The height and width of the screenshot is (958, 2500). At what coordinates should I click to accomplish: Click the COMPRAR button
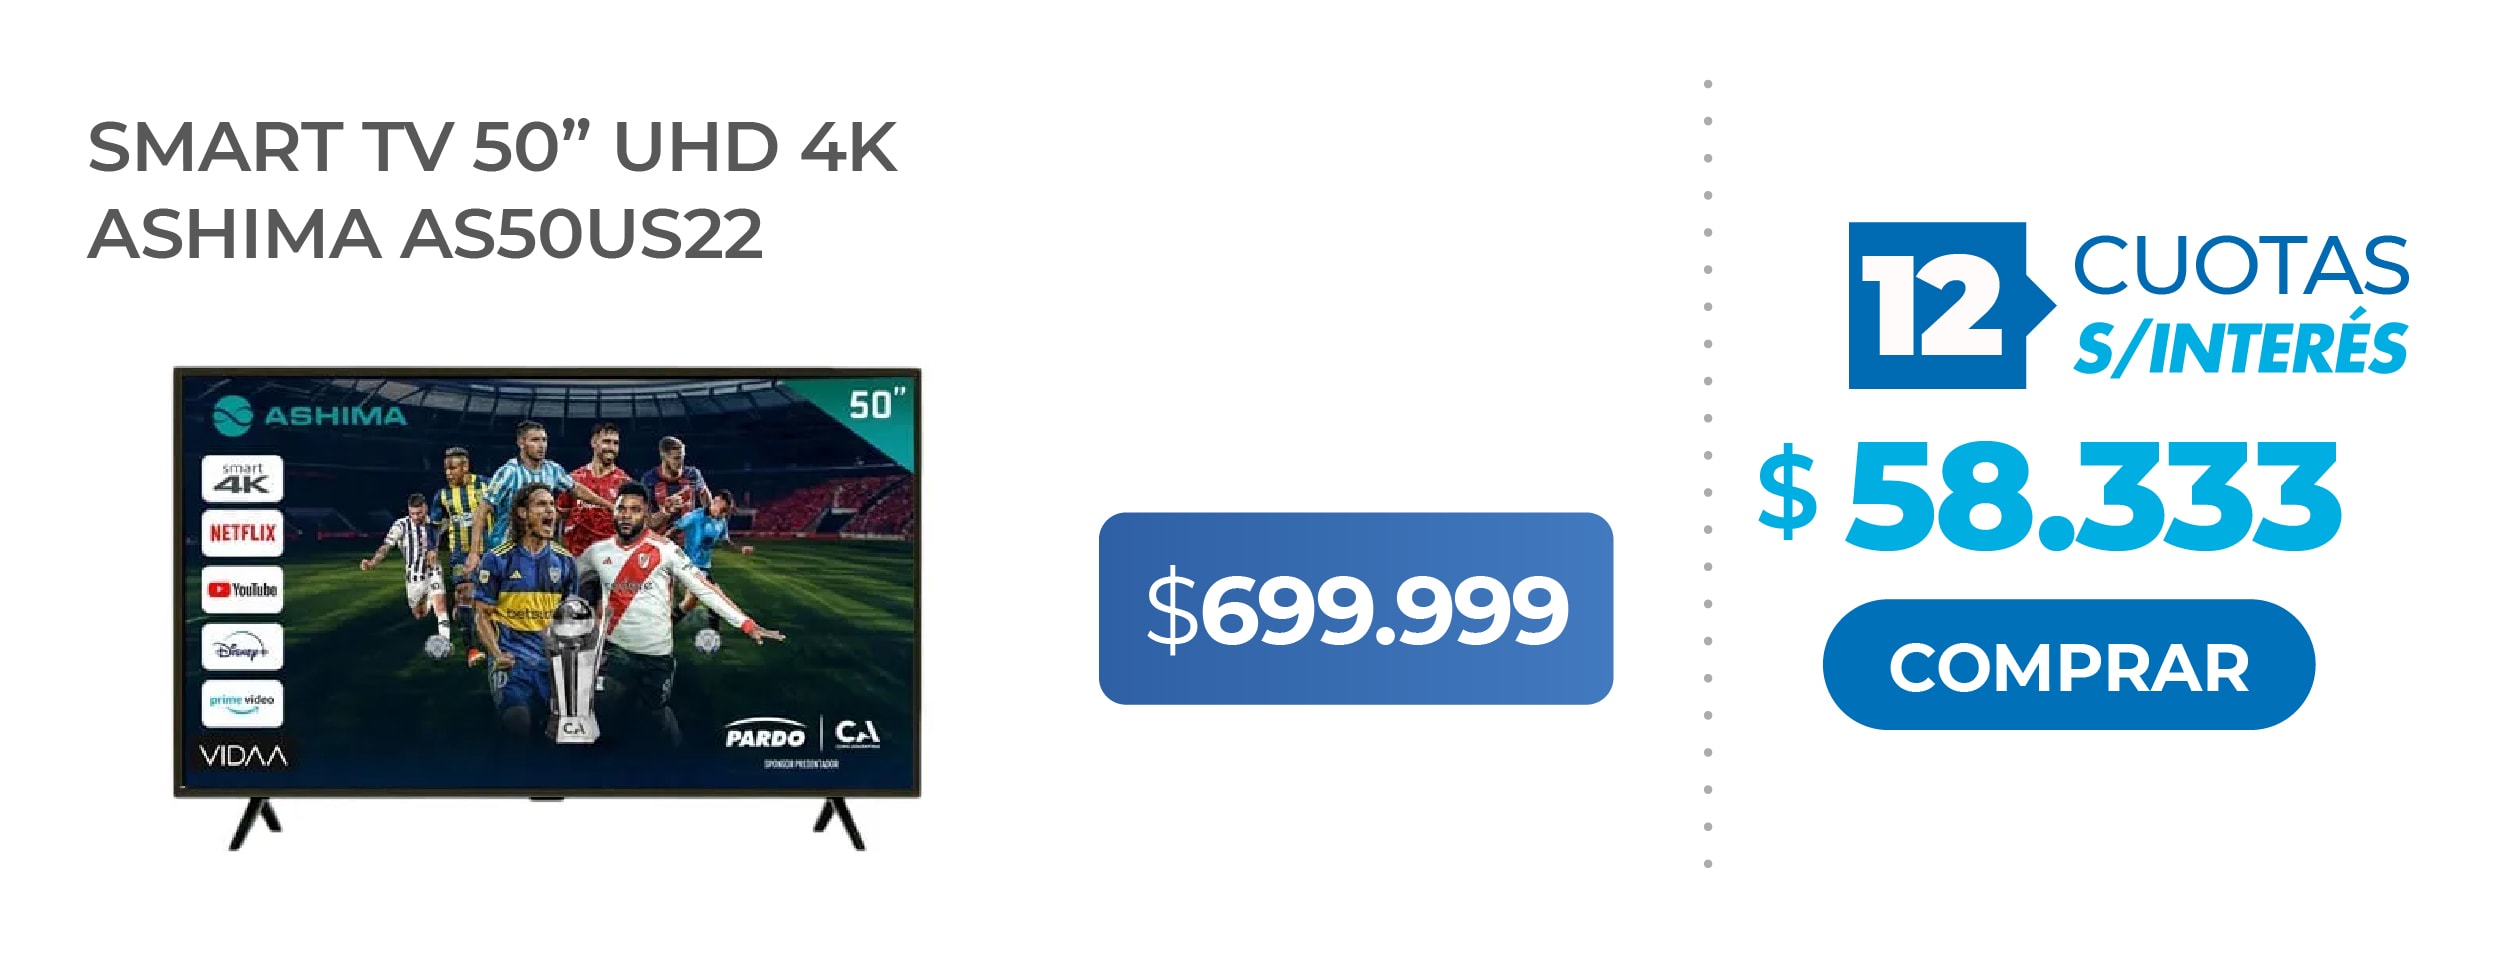2068,664
